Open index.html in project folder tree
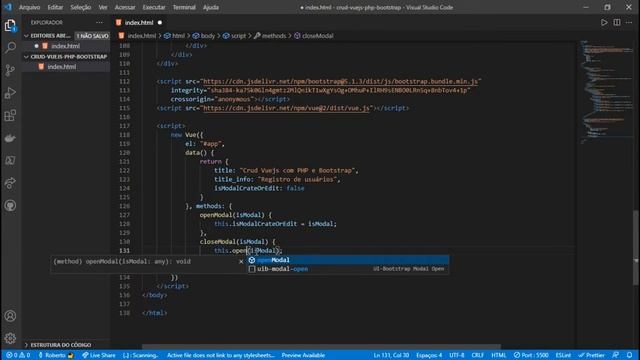The image size is (640, 360). (x=62, y=67)
